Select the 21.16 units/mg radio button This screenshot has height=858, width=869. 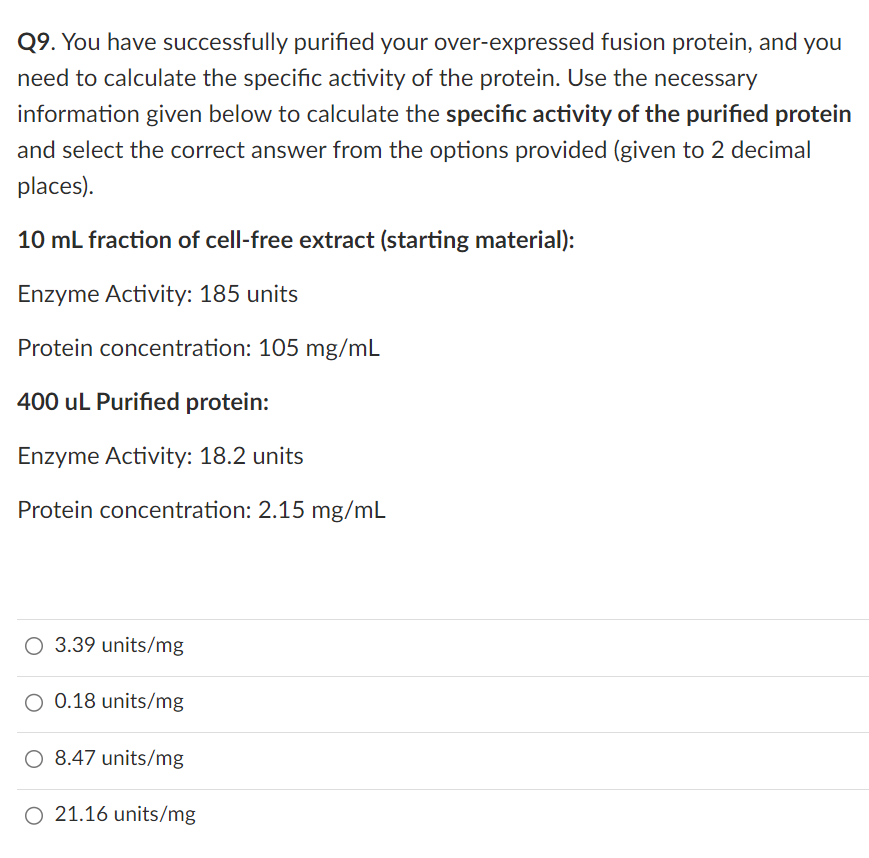33,815
